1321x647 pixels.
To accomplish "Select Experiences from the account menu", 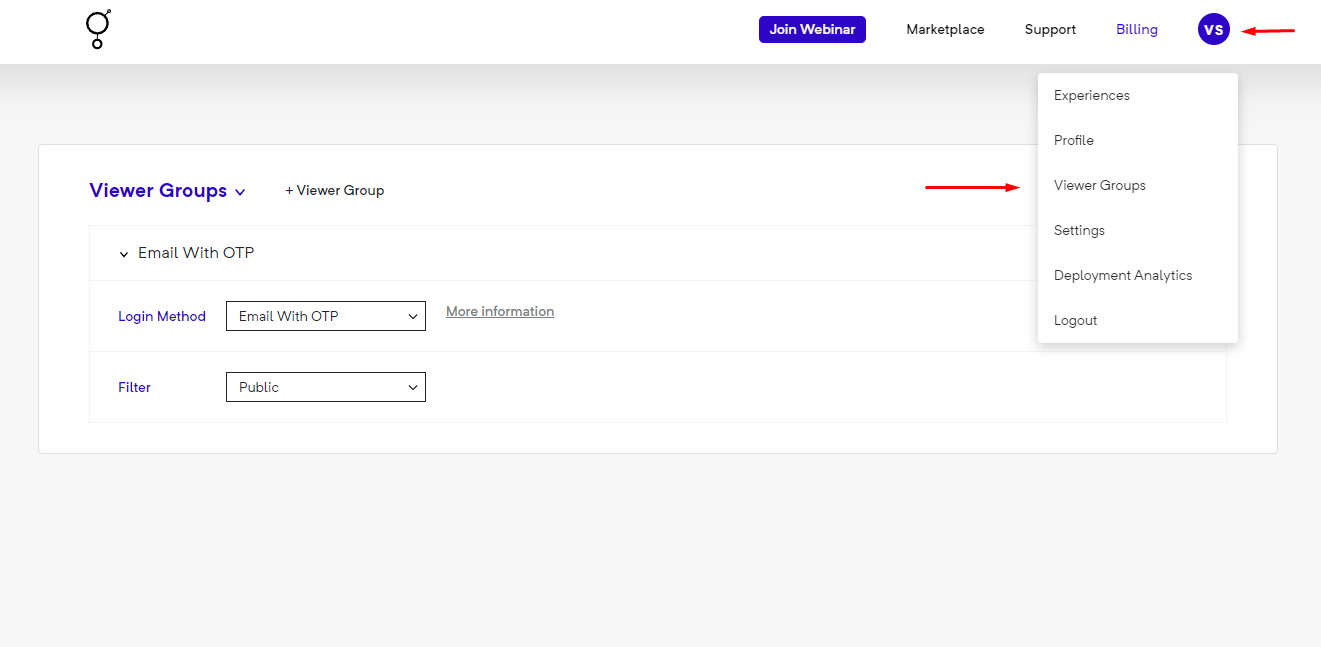I will click(1091, 95).
